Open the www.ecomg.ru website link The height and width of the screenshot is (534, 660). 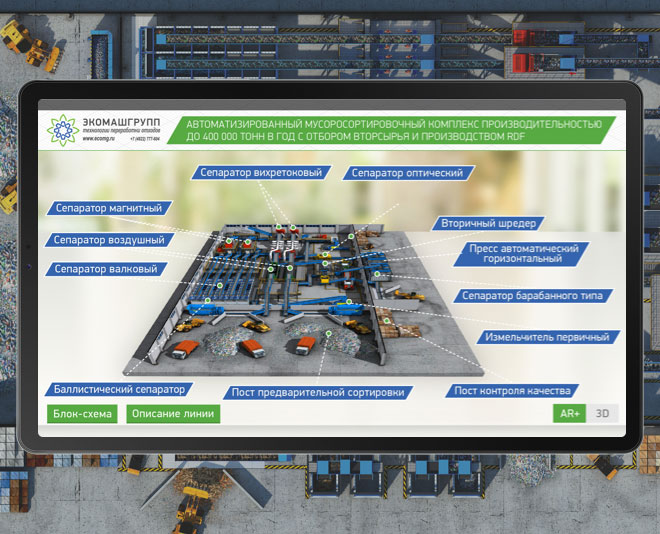coord(98,138)
